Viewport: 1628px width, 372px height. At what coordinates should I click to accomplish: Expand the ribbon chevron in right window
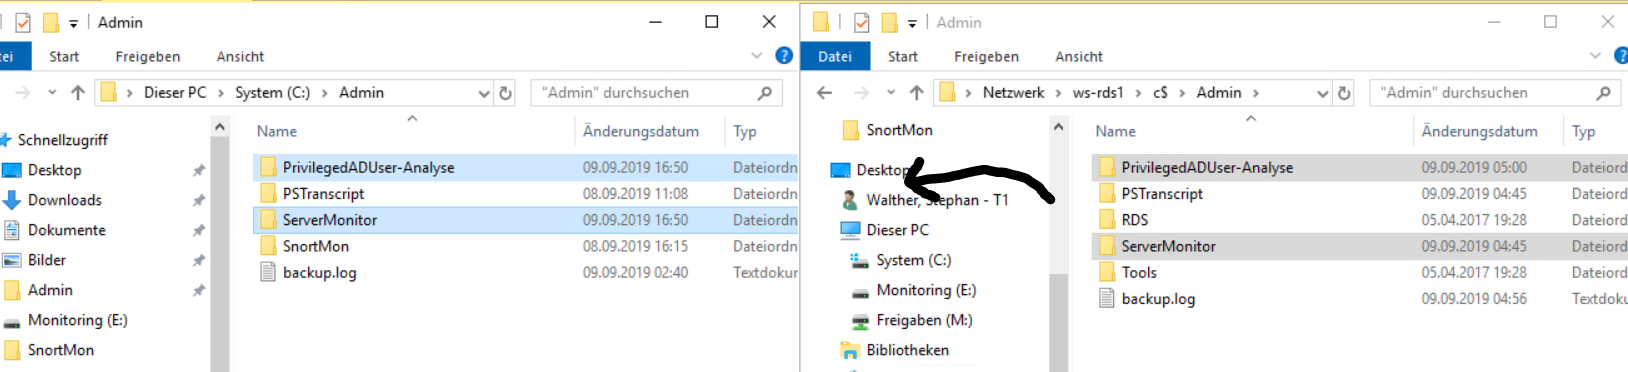pos(1595,56)
